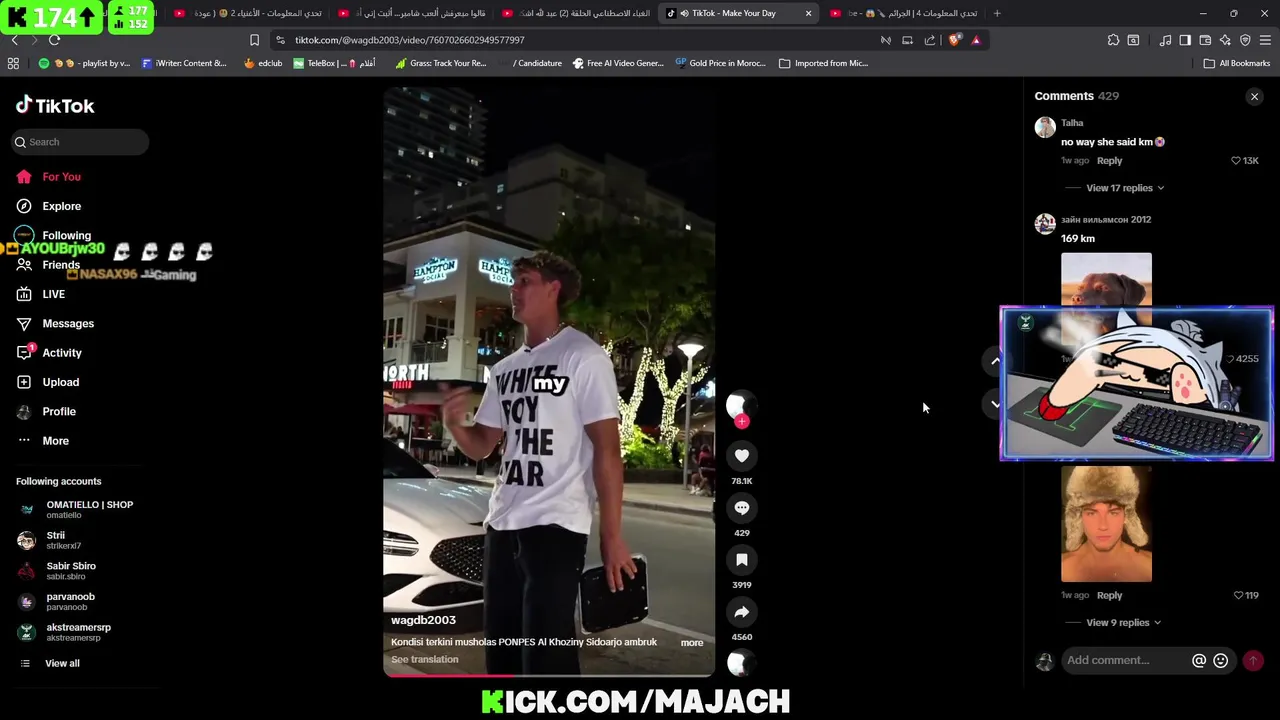The height and width of the screenshot is (720, 1280).
Task: Open a new browser tab
Action: pyautogui.click(x=997, y=13)
